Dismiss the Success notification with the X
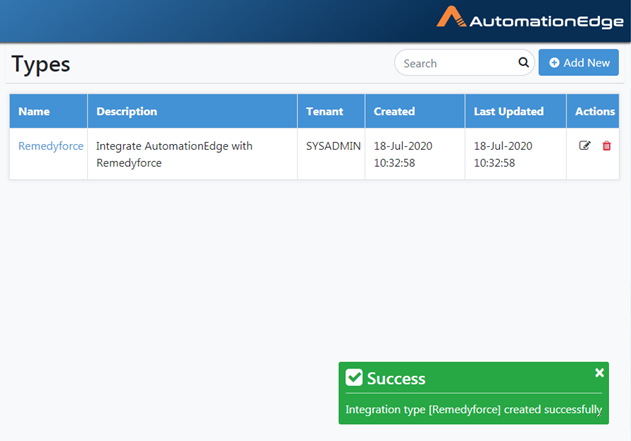Viewport: 631px width, 441px height. (x=599, y=373)
